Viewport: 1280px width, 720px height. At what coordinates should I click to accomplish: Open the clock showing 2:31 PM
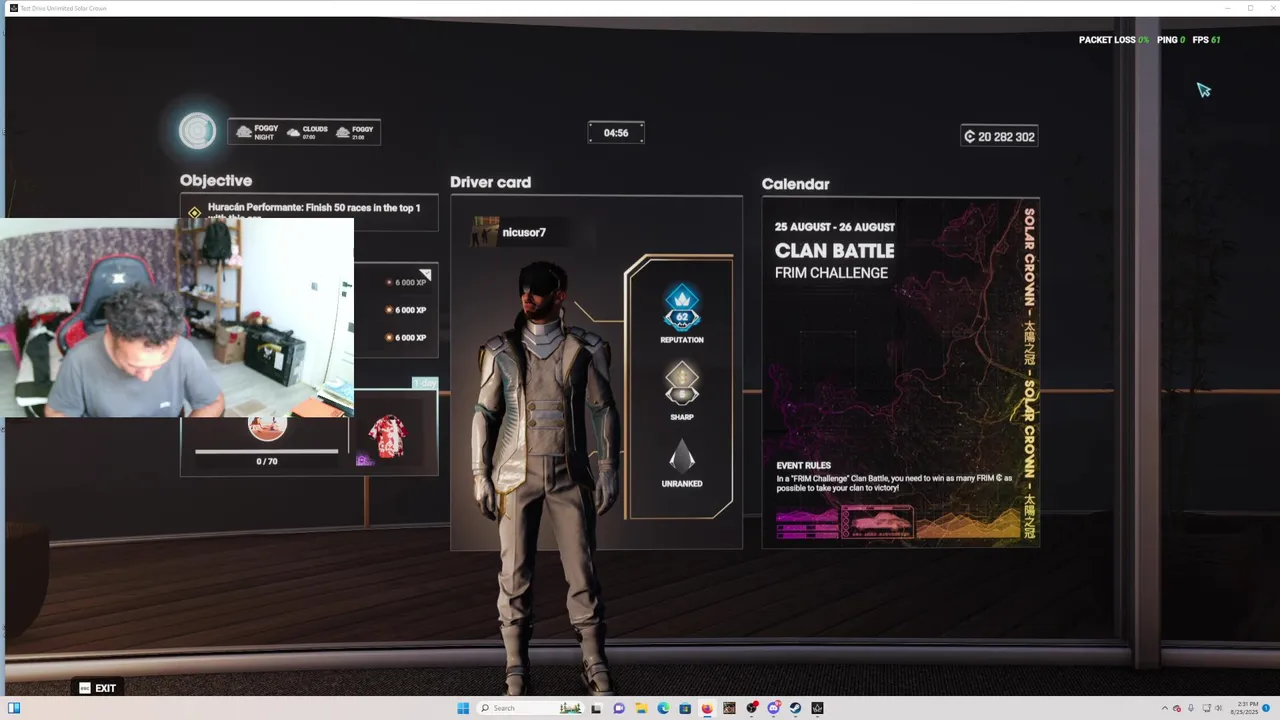coord(1244,708)
